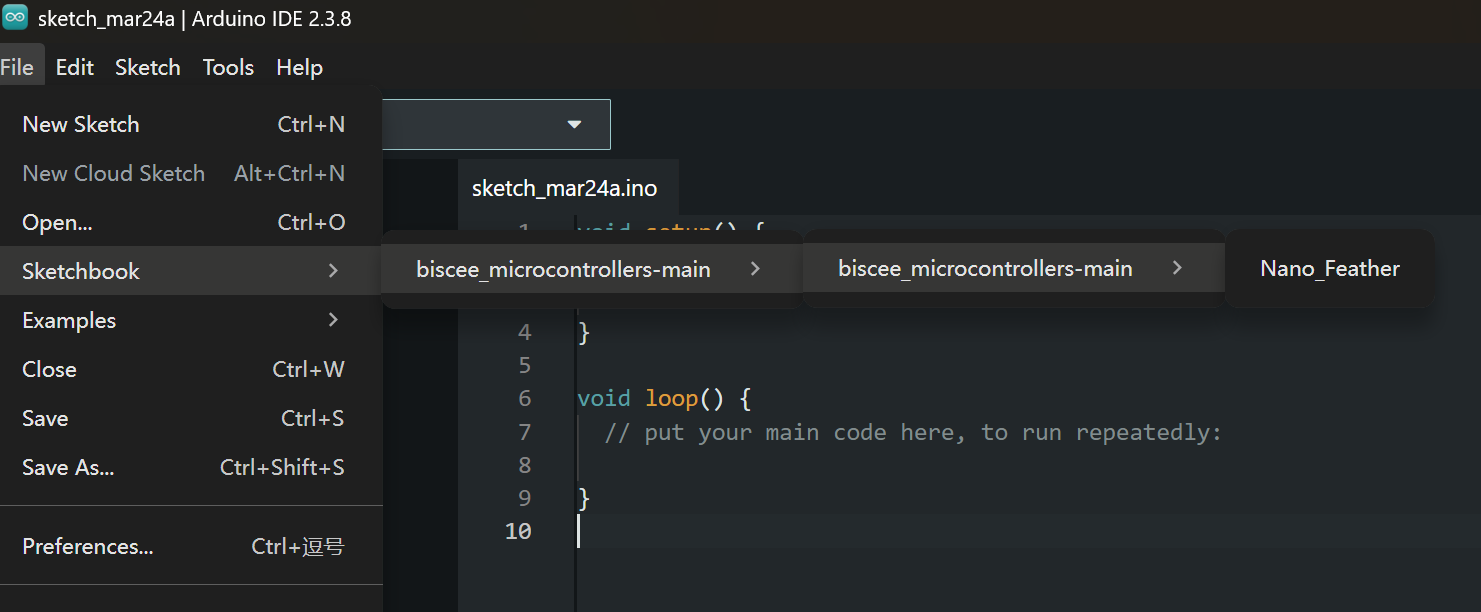The width and height of the screenshot is (1481, 612).
Task: Close the sketch via the Close item
Action: (x=49, y=369)
